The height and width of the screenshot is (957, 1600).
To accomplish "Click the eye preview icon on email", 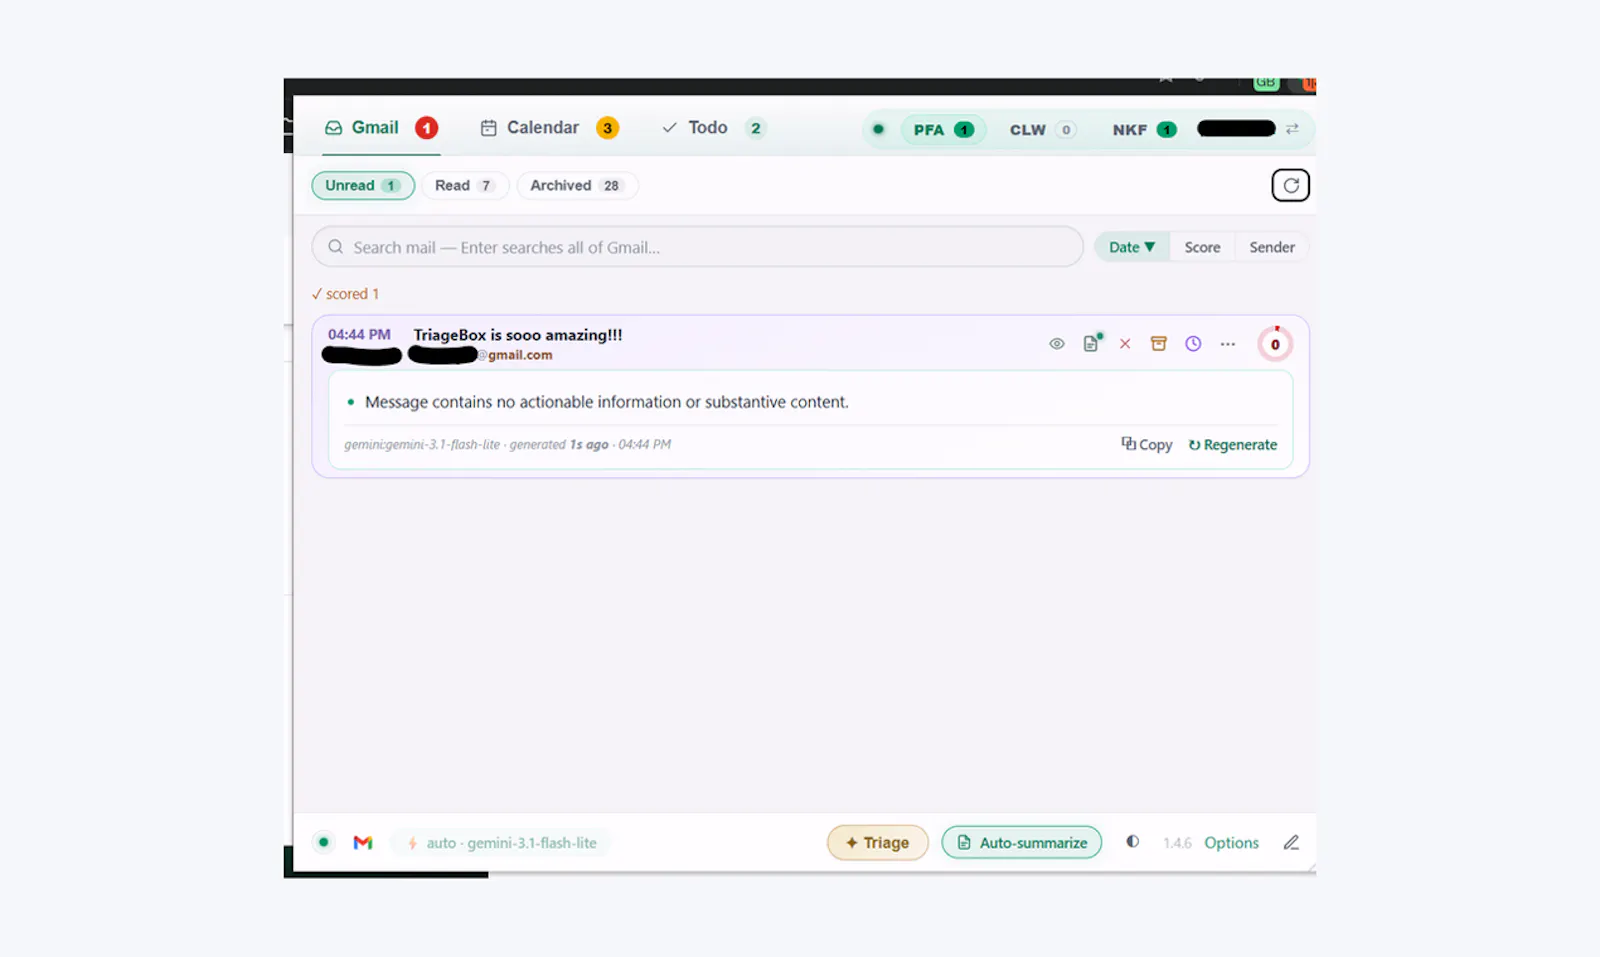I will pos(1057,344).
